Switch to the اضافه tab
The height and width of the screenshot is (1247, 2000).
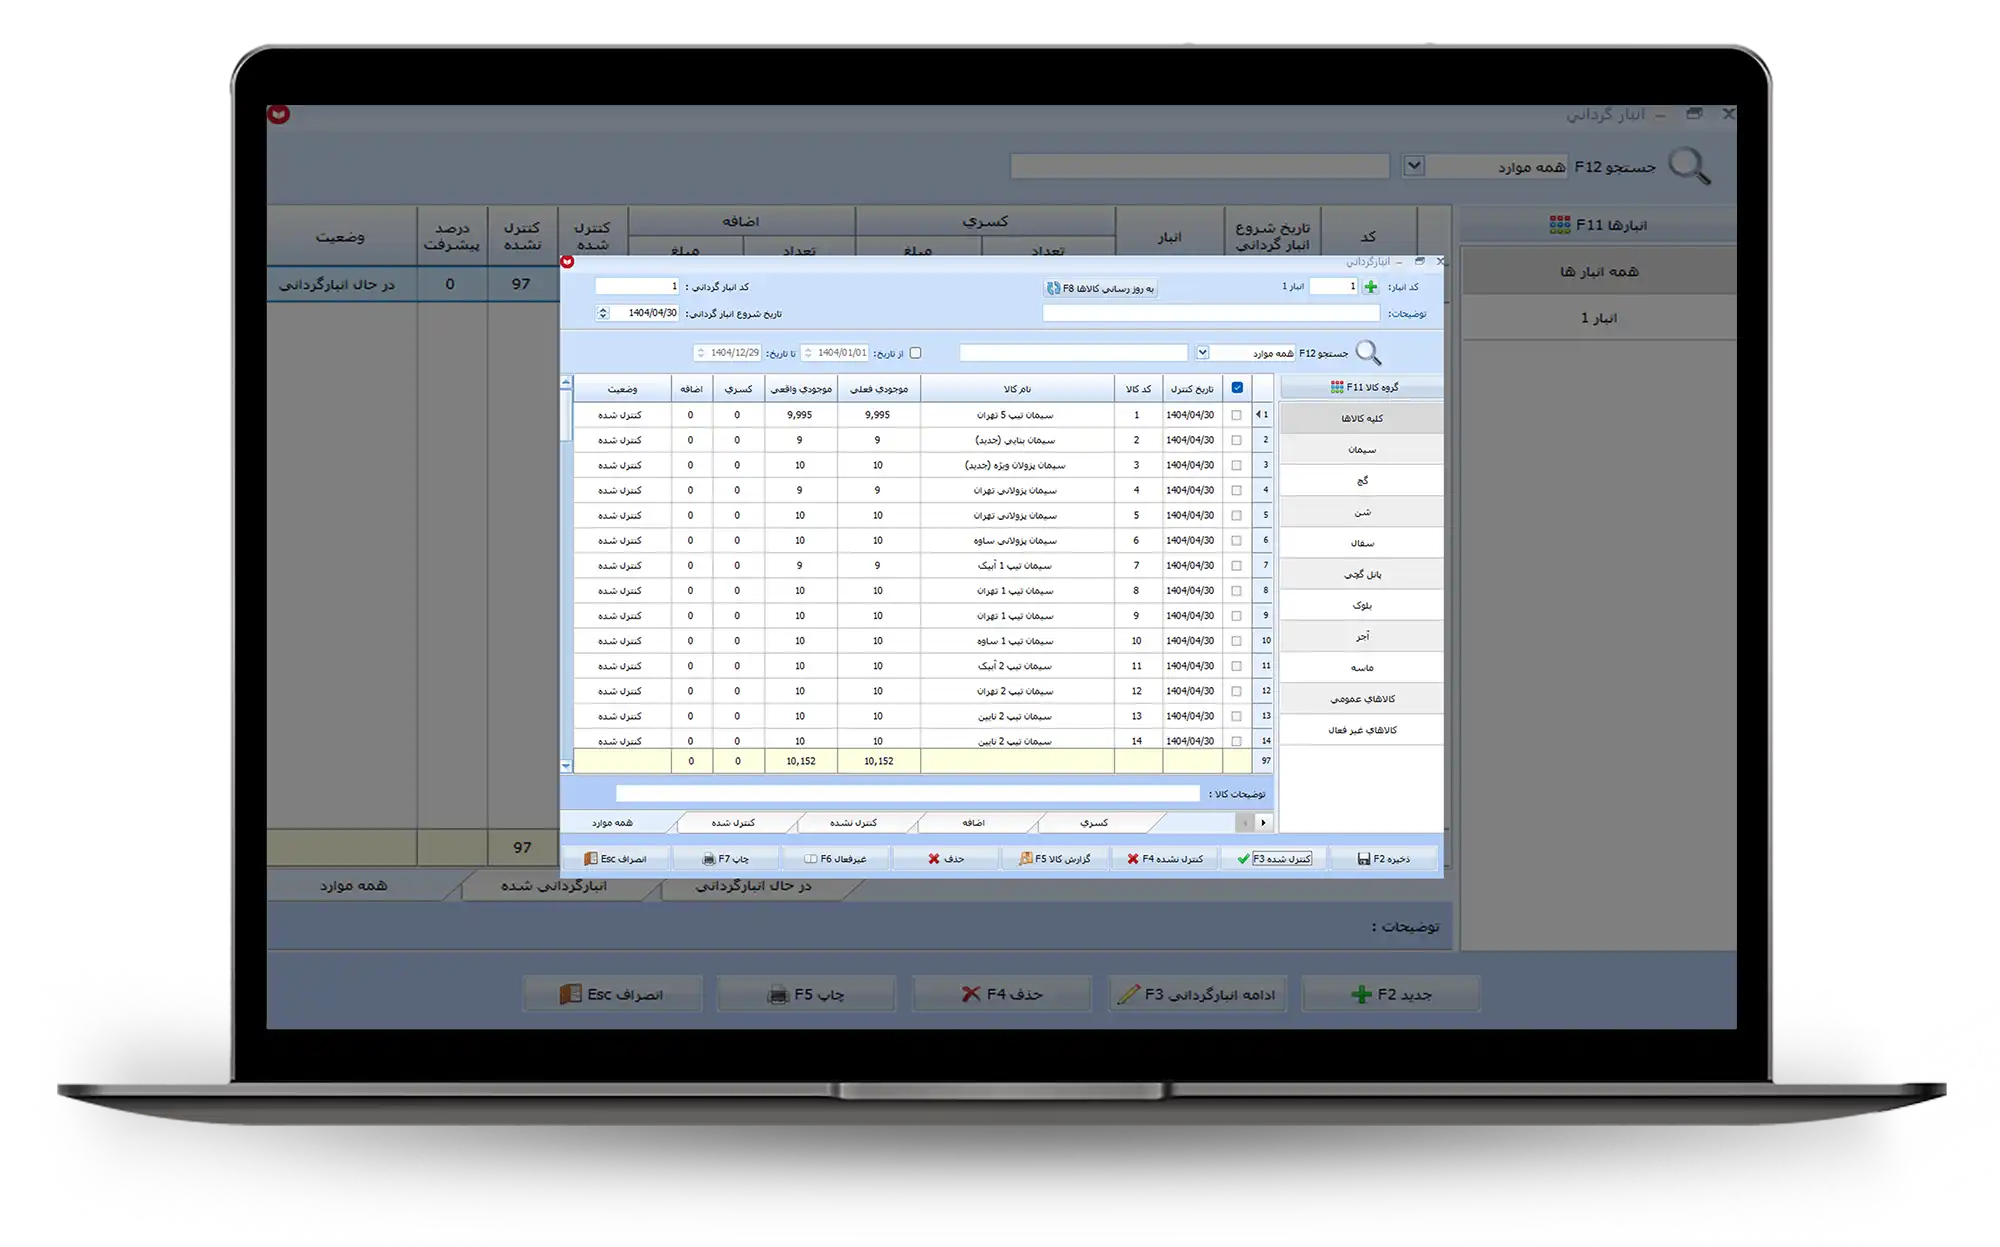(974, 823)
